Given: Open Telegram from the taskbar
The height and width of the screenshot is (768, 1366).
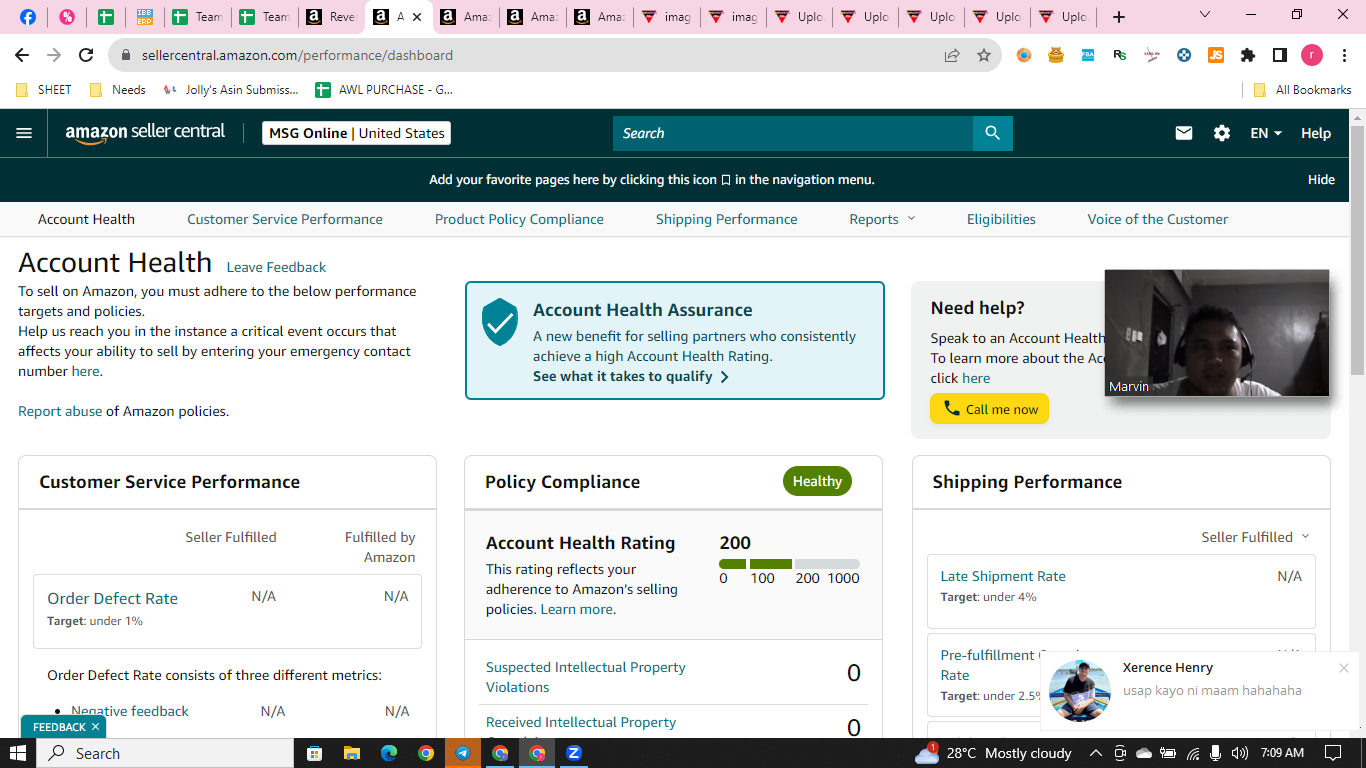Looking at the screenshot, I should click(x=463, y=753).
